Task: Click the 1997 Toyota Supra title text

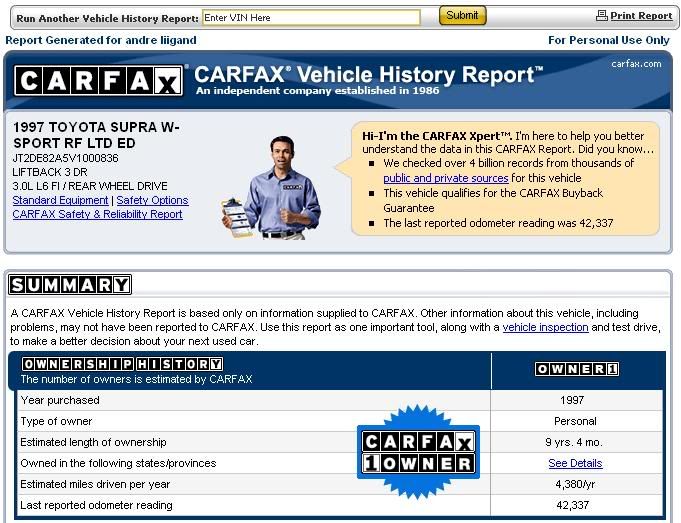Action: (96, 135)
